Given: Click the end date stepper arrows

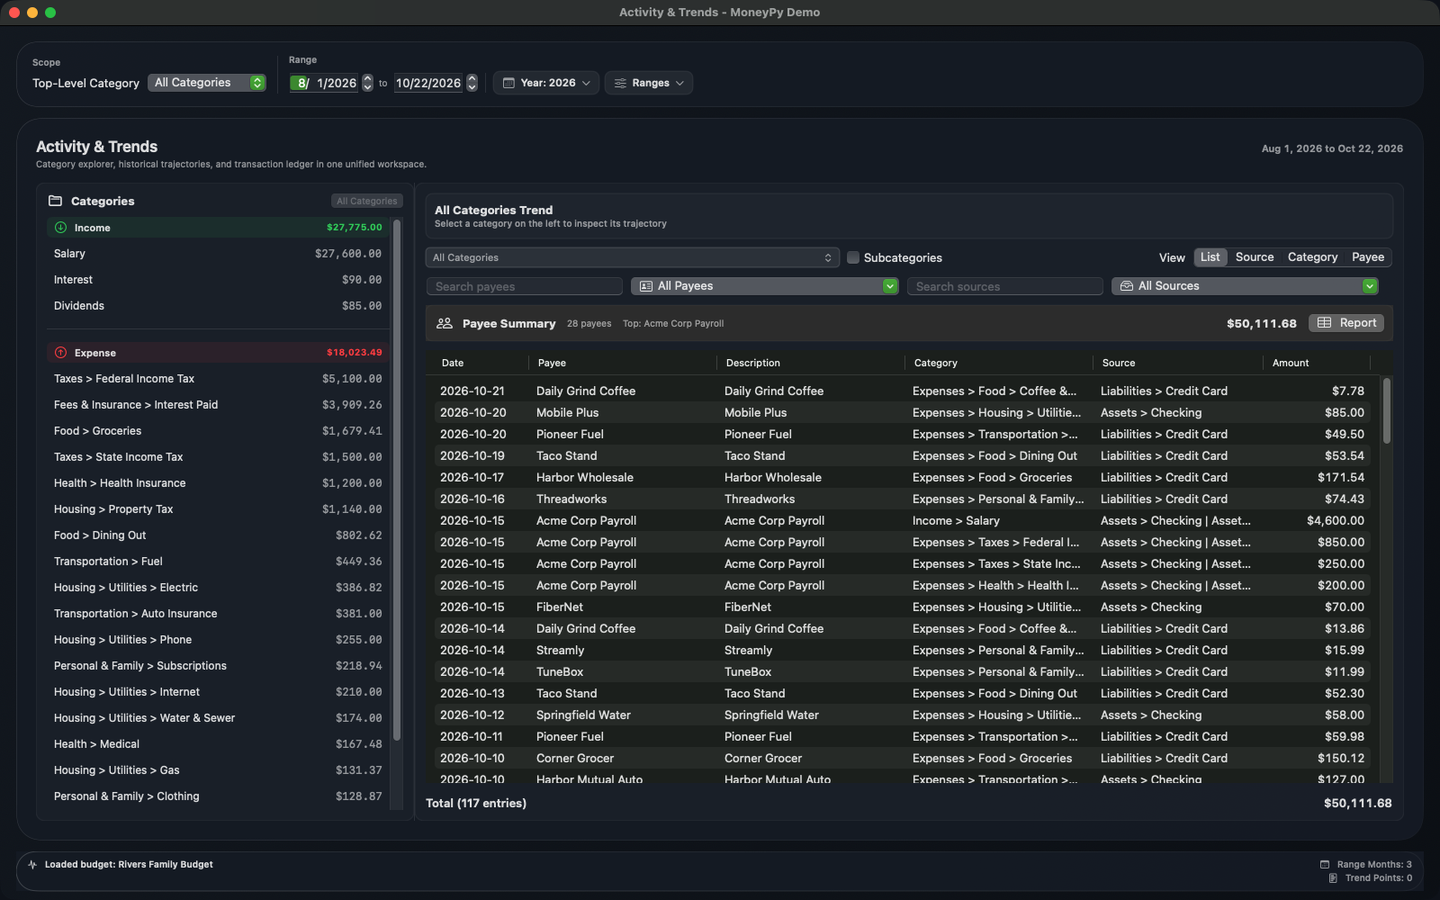Looking at the screenshot, I should tap(472, 83).
